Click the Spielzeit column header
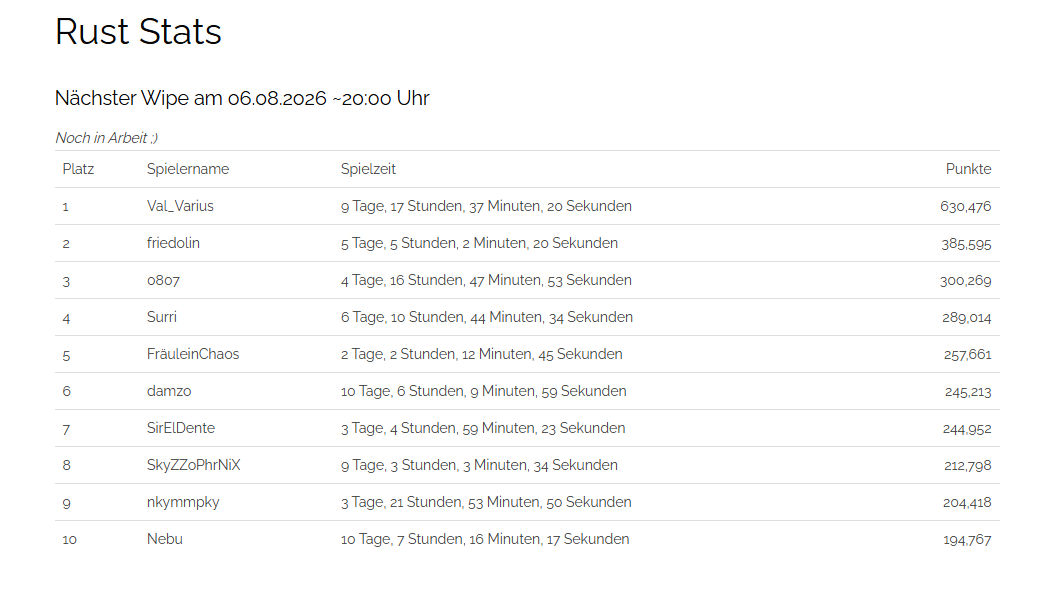1063x603 pixels. (368, 169)
